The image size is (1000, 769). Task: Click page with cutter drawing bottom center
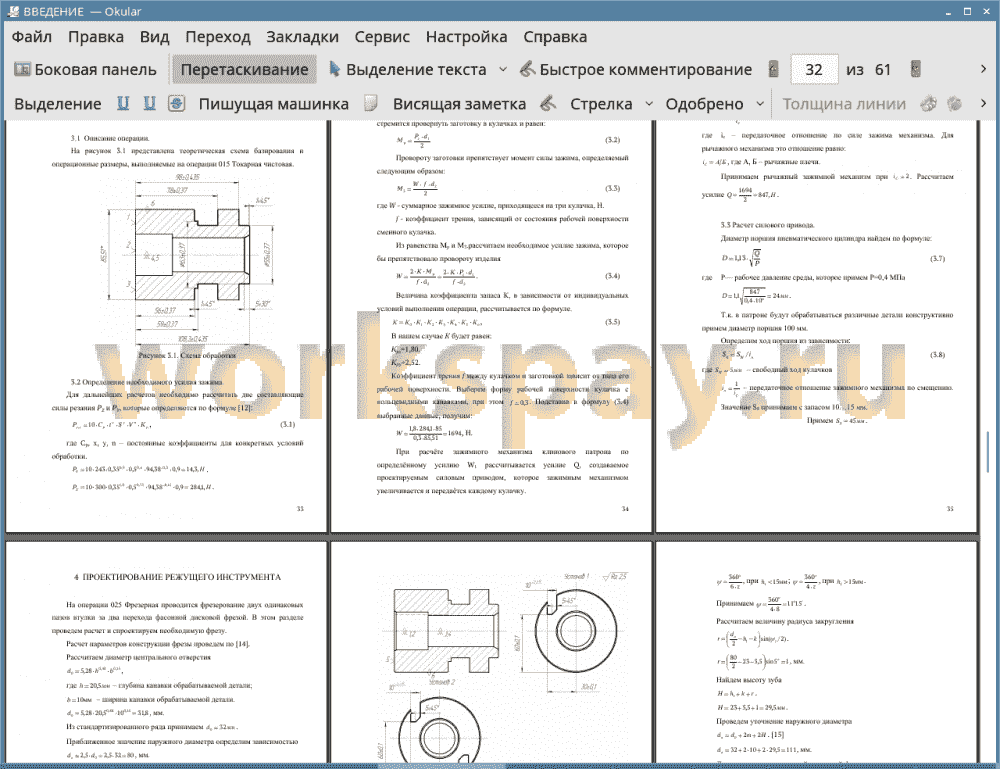(491, 652)
